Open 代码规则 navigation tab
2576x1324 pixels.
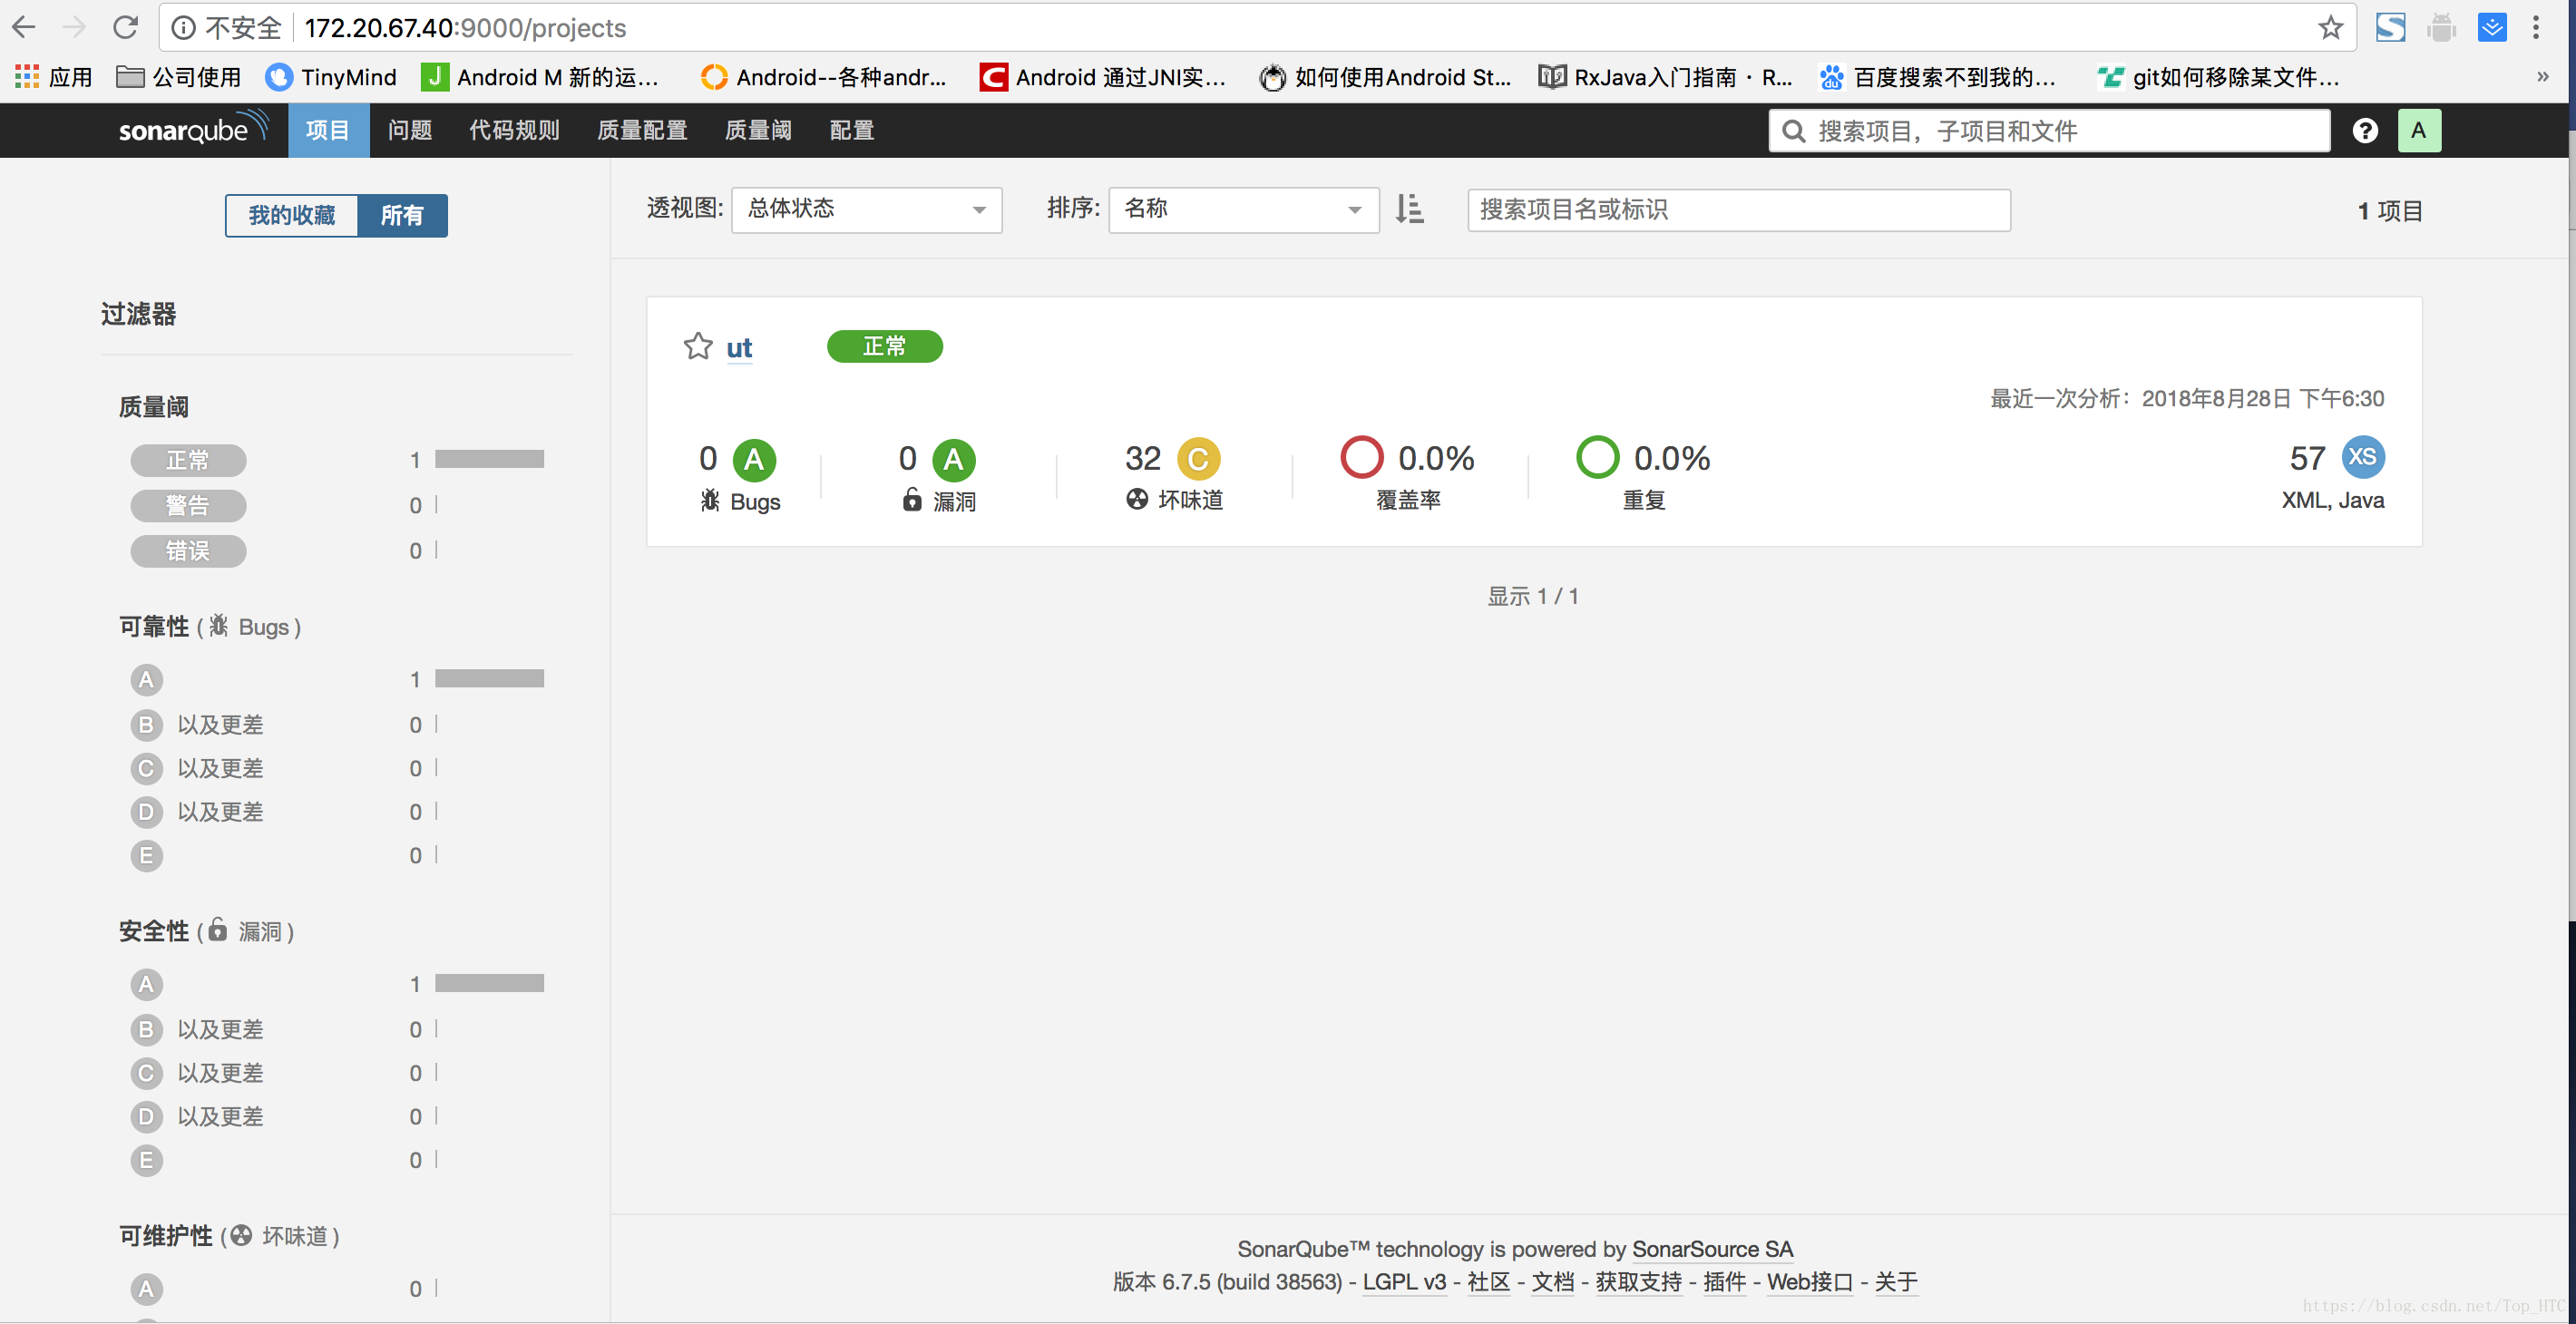pyautogui.click(x=514, y=130)
